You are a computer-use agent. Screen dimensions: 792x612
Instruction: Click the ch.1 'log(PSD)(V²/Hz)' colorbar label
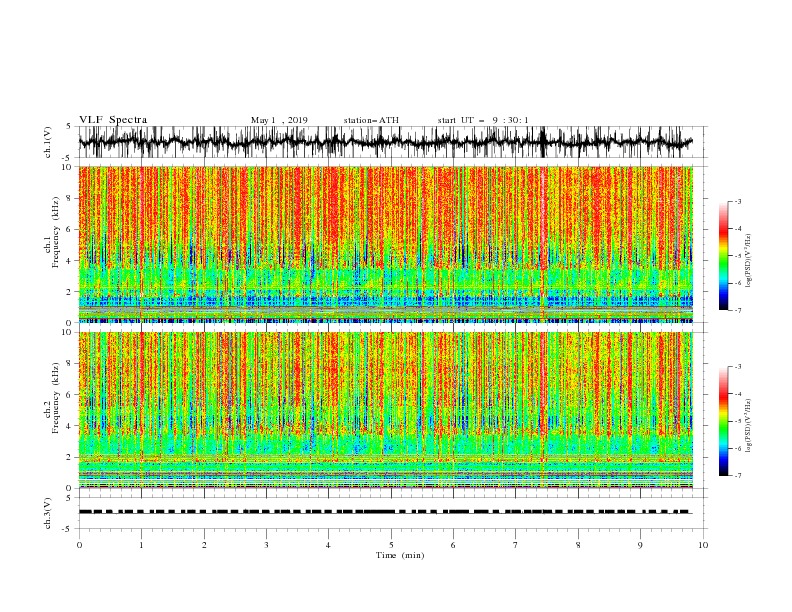(749, 261)
